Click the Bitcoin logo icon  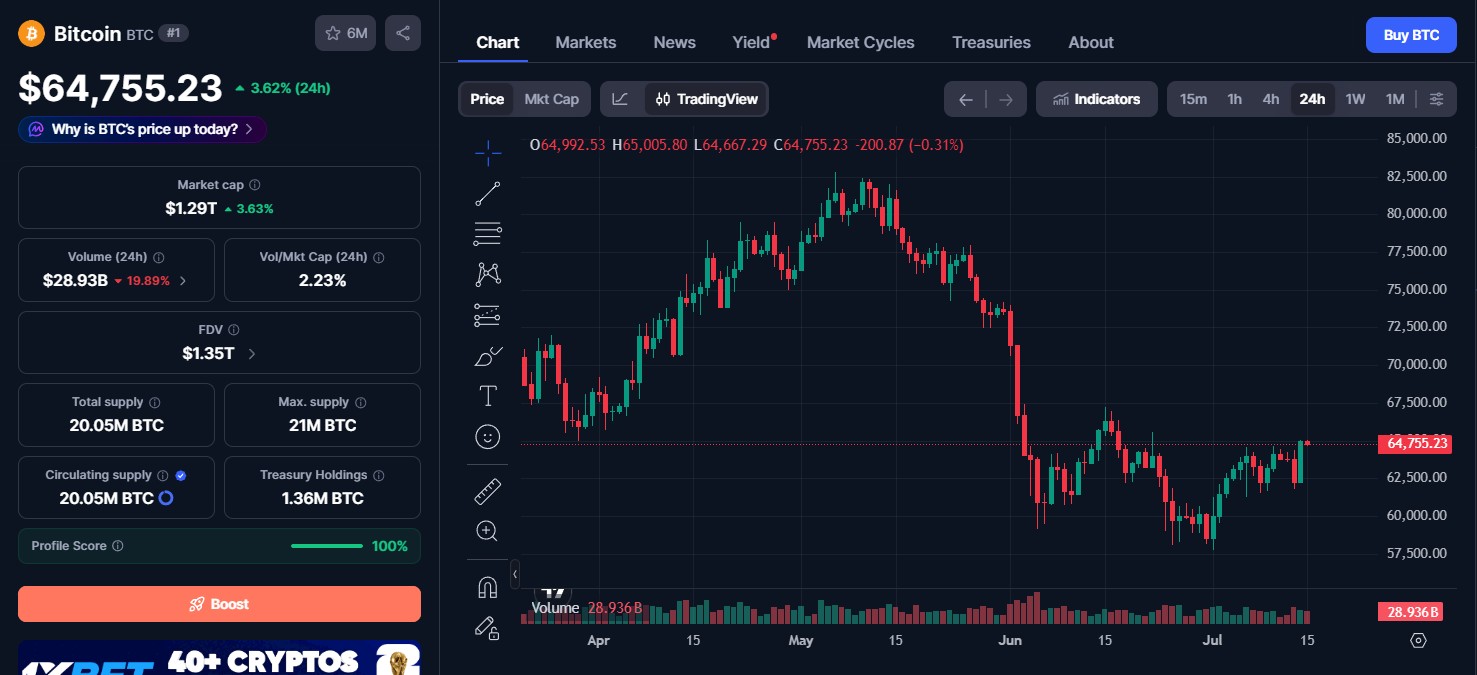click(31, 33)
